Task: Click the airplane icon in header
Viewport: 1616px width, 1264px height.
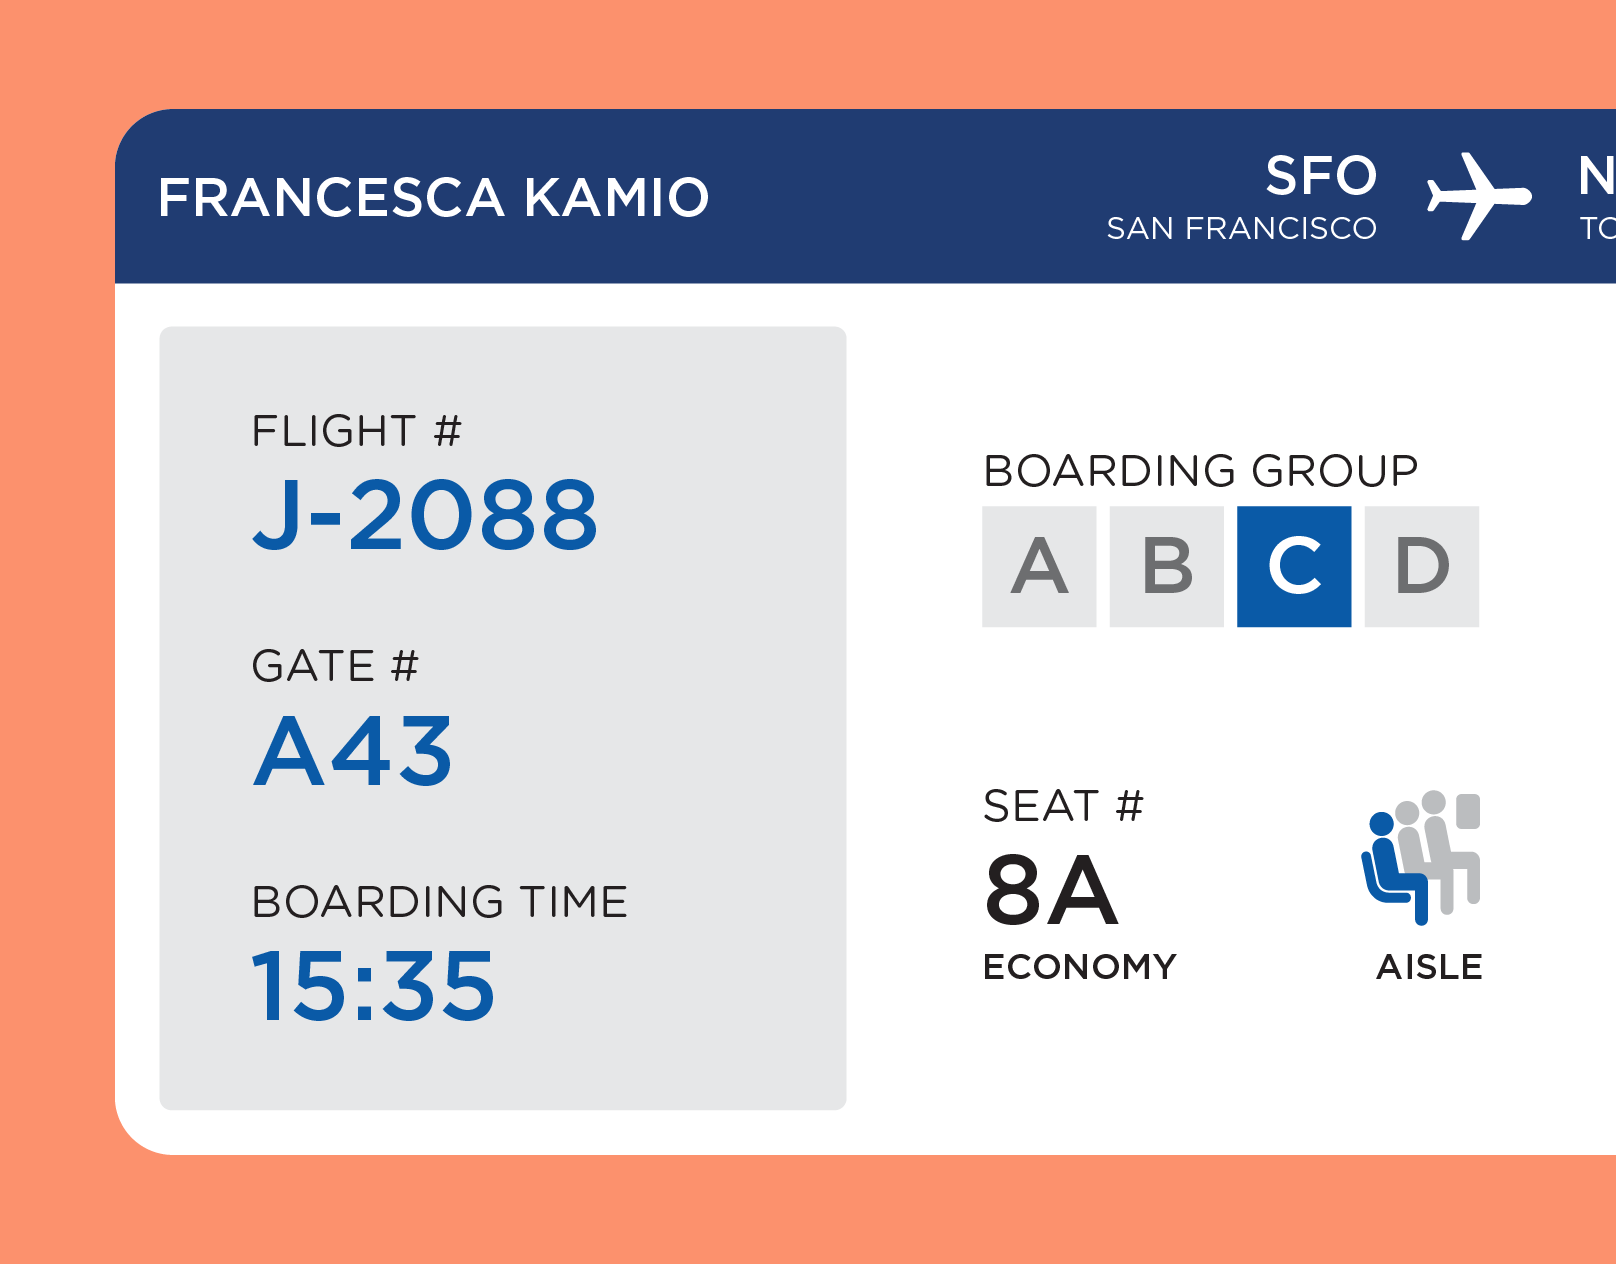Action: pyautogui.click(x=1479, y=196)
